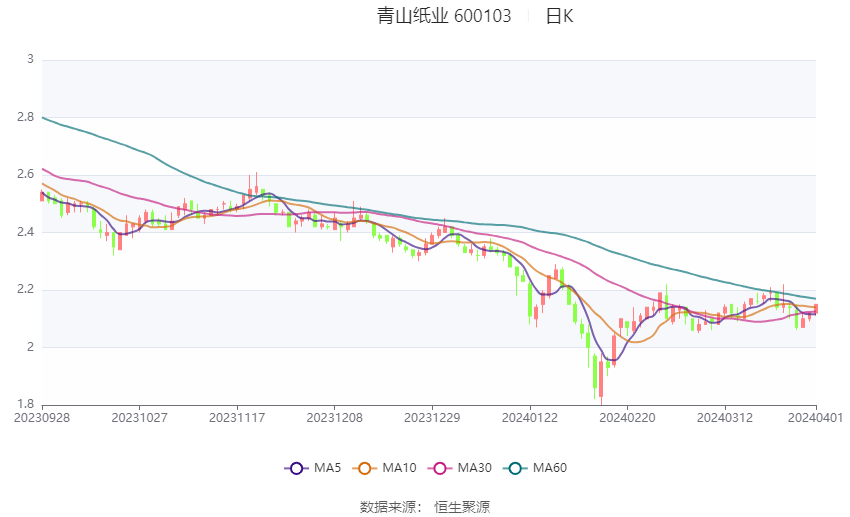Select the 20231117 date axis label
Viewport: 850px width, 517px height.
(x=237, y=417)
